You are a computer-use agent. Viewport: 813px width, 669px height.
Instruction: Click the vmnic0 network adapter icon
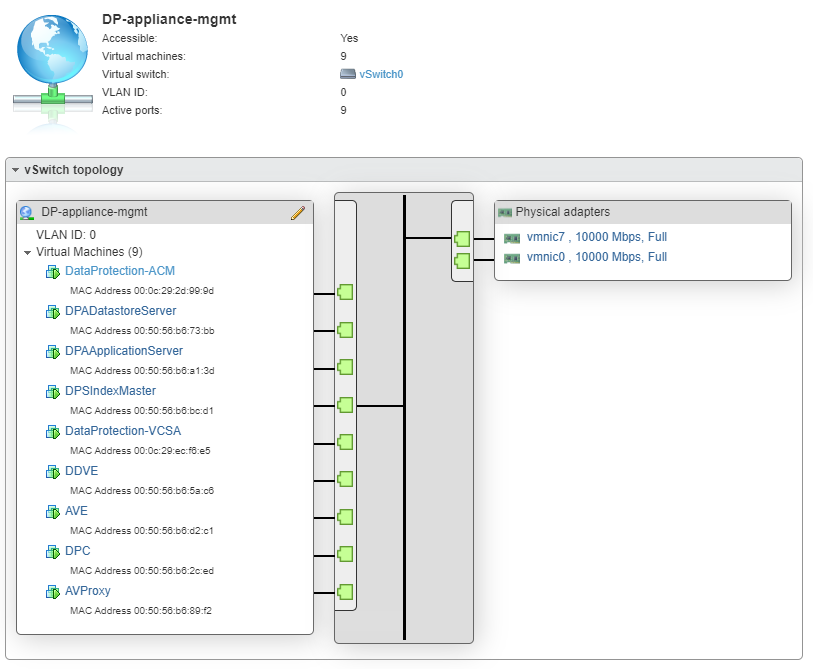coord(512,258)
